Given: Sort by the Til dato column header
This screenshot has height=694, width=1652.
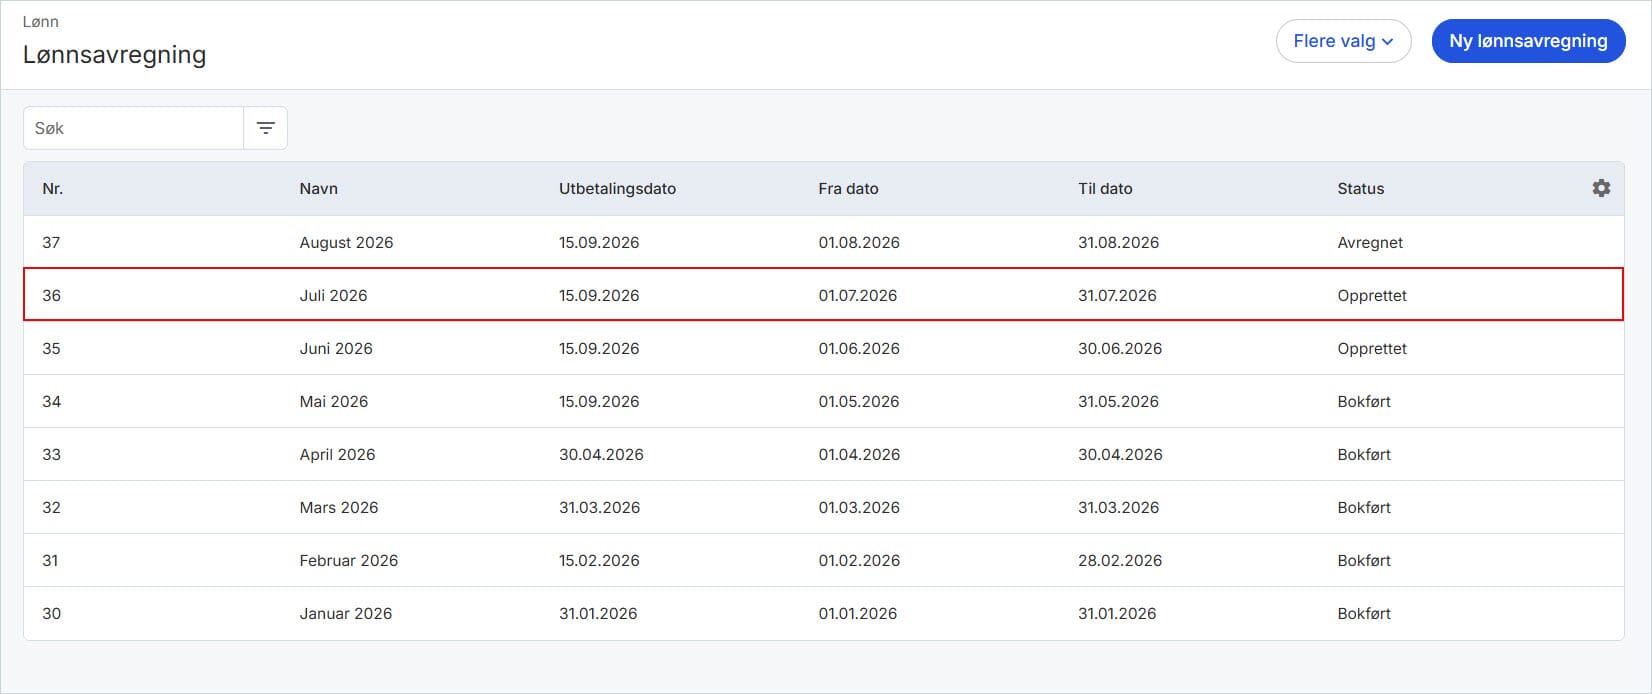Looking at the screenshot, I should coord(1105,188).
